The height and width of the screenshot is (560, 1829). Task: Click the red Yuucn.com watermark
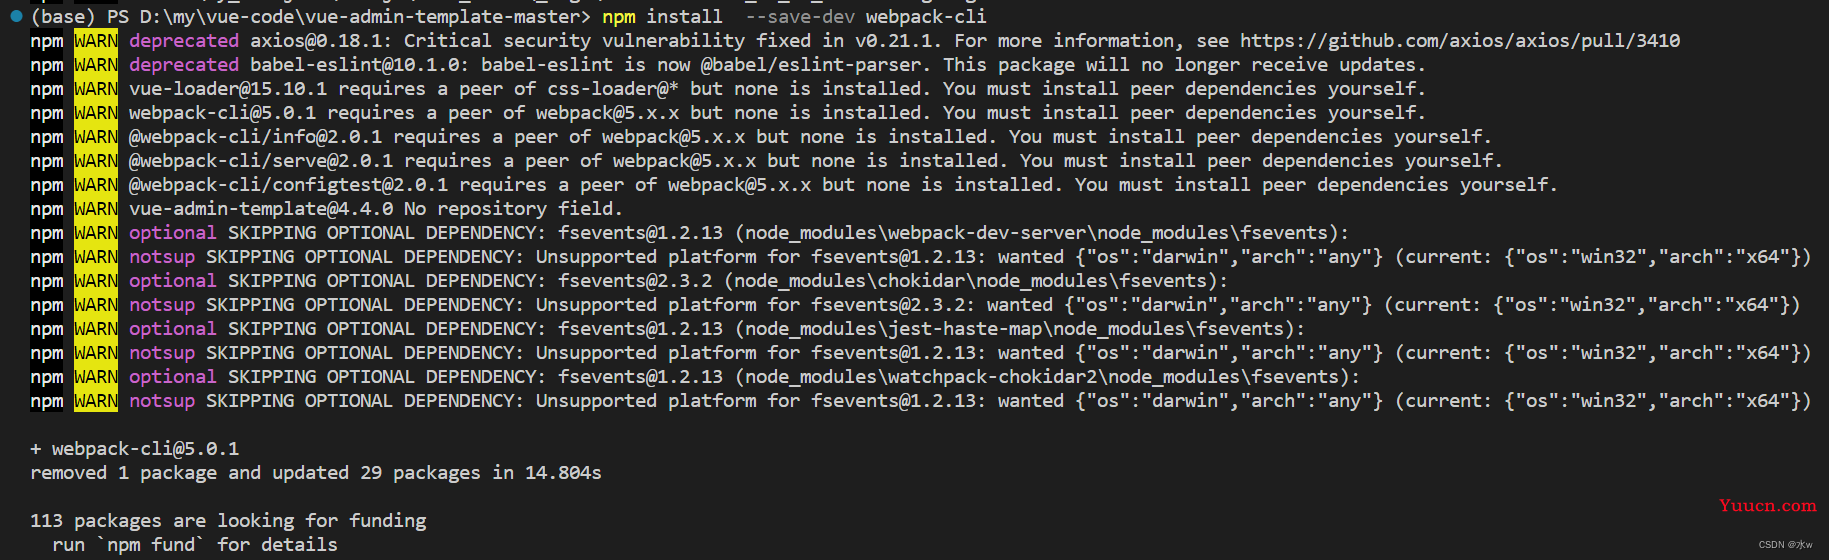[1767, 505]
